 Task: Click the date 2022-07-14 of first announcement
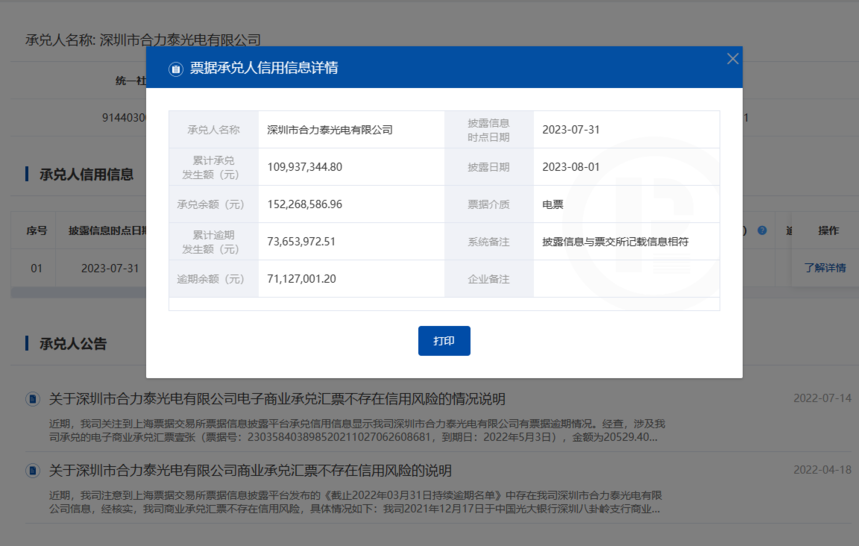click(x=822, y=398)
